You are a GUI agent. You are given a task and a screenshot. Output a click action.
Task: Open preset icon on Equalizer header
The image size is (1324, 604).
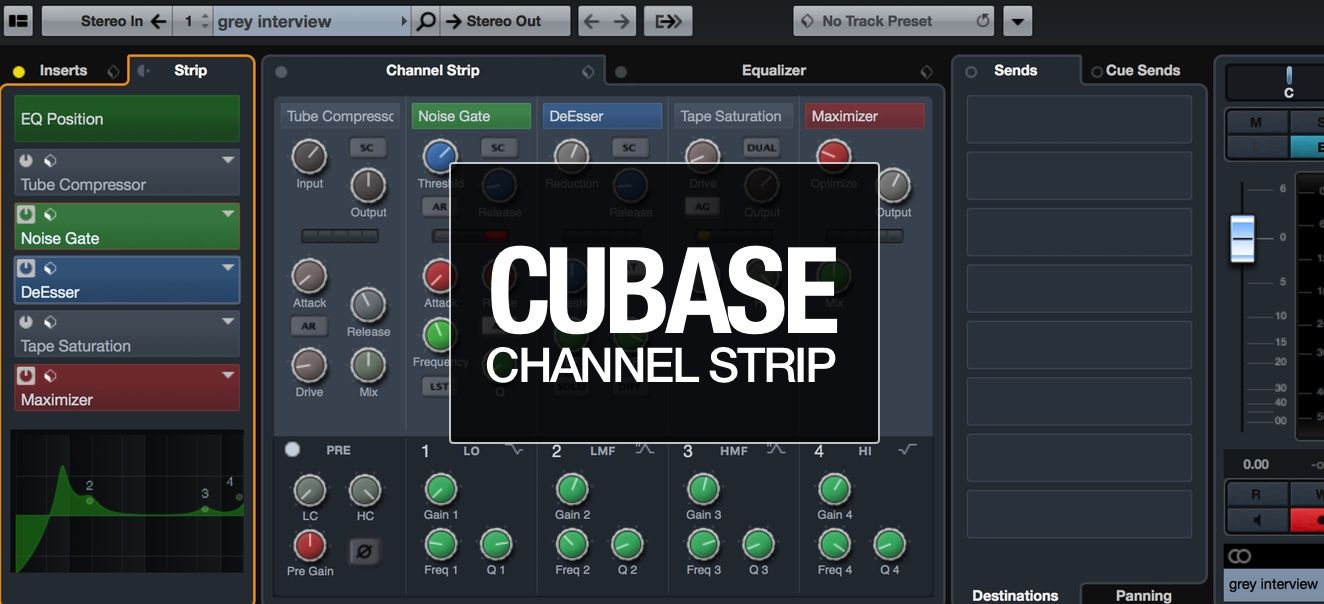point(926,71)
